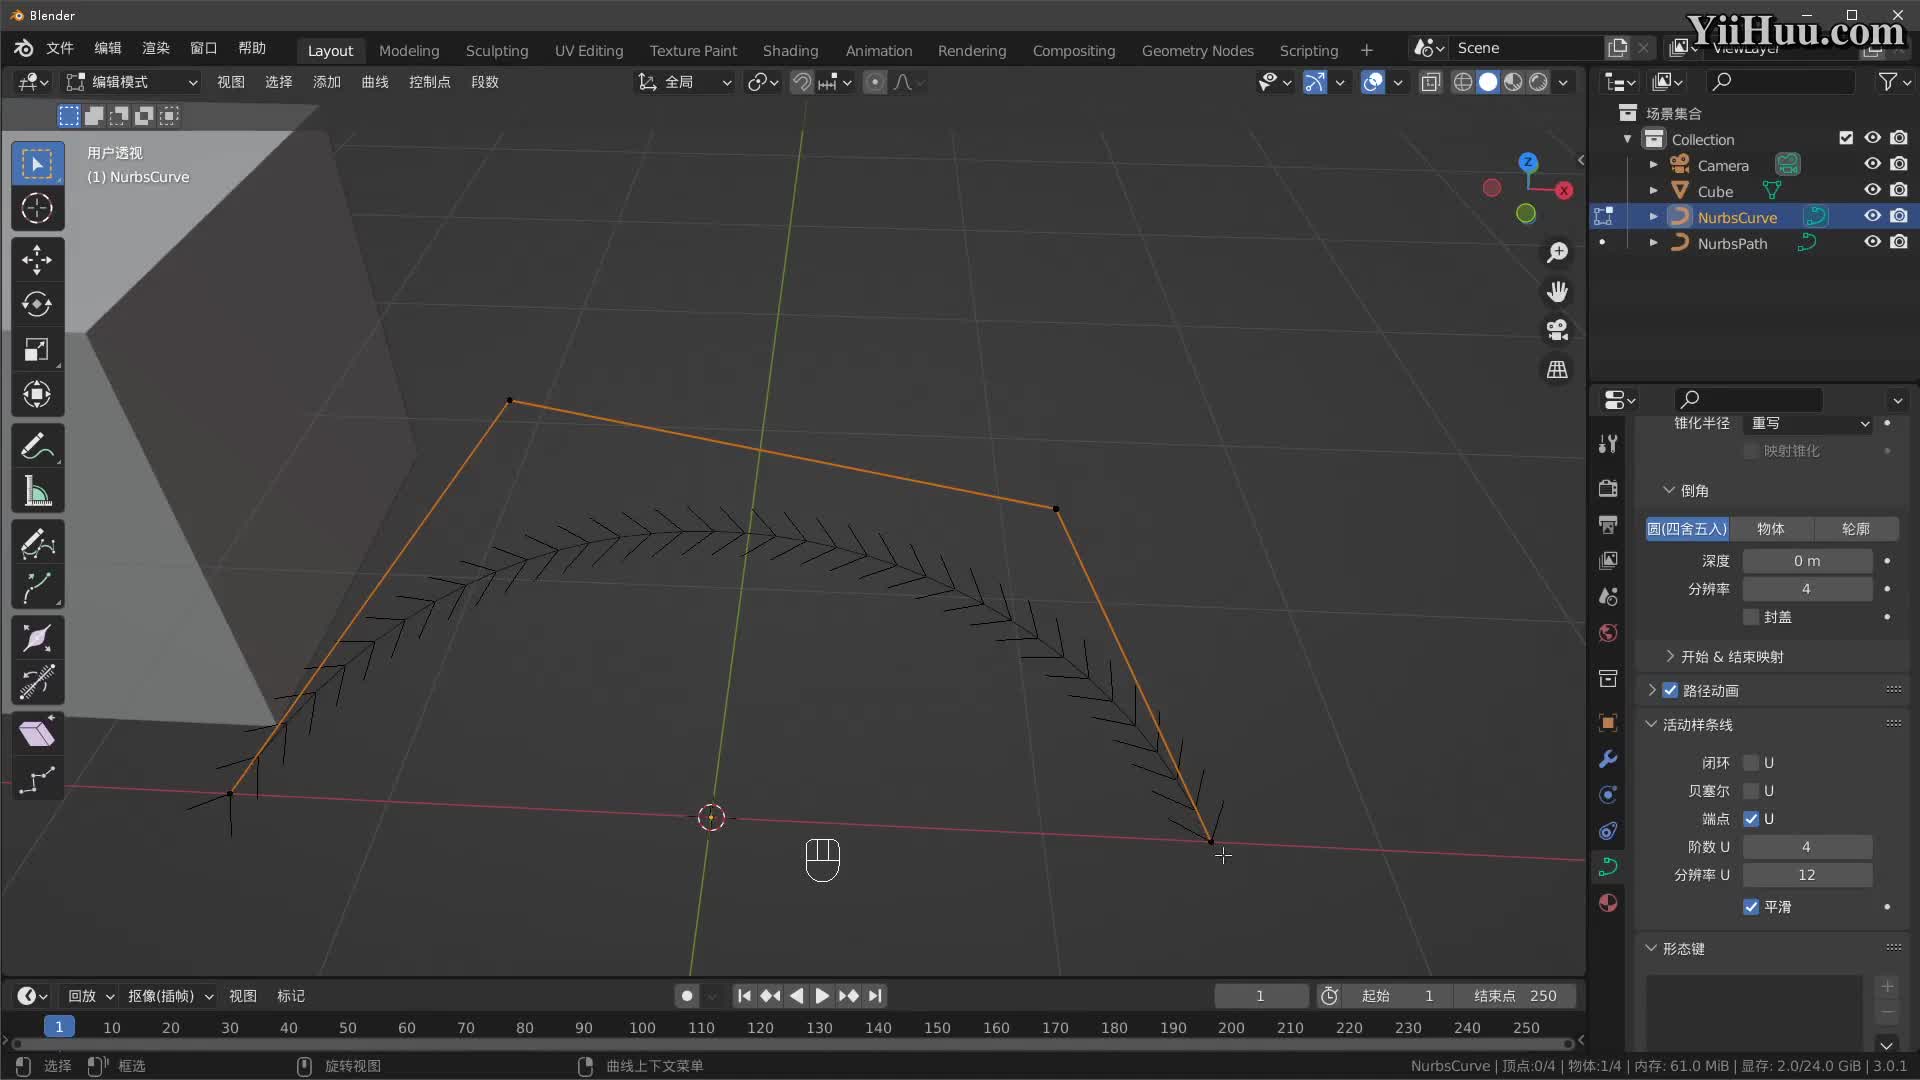Switch to the Shading workspace tab
Image resolution: width=1920 pixels, height=1080 pixels.
click(x=790, y=50)
